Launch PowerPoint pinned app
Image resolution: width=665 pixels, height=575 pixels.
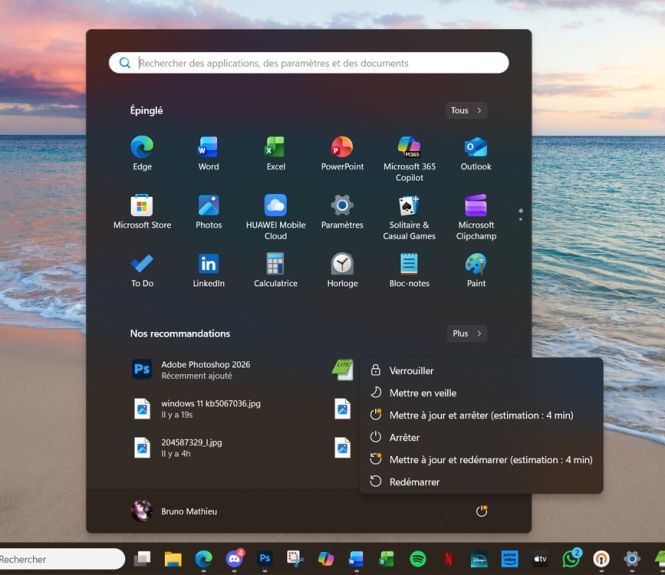click(x=342, y=154)
